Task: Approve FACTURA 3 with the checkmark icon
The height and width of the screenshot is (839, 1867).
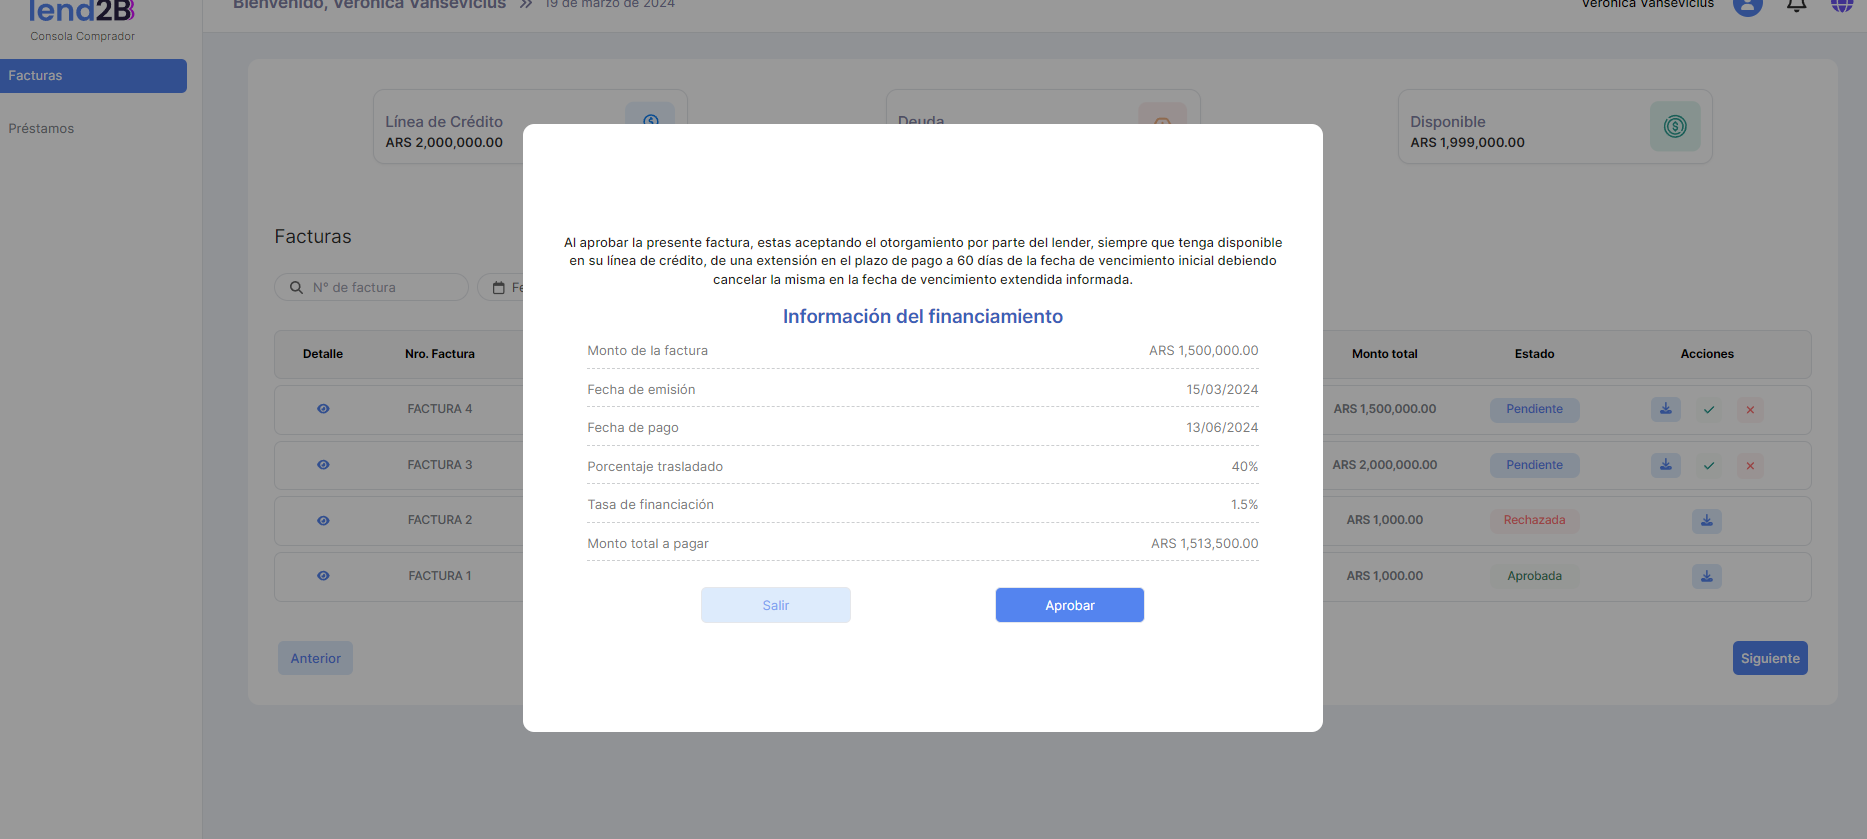Action: (1709, 466)
